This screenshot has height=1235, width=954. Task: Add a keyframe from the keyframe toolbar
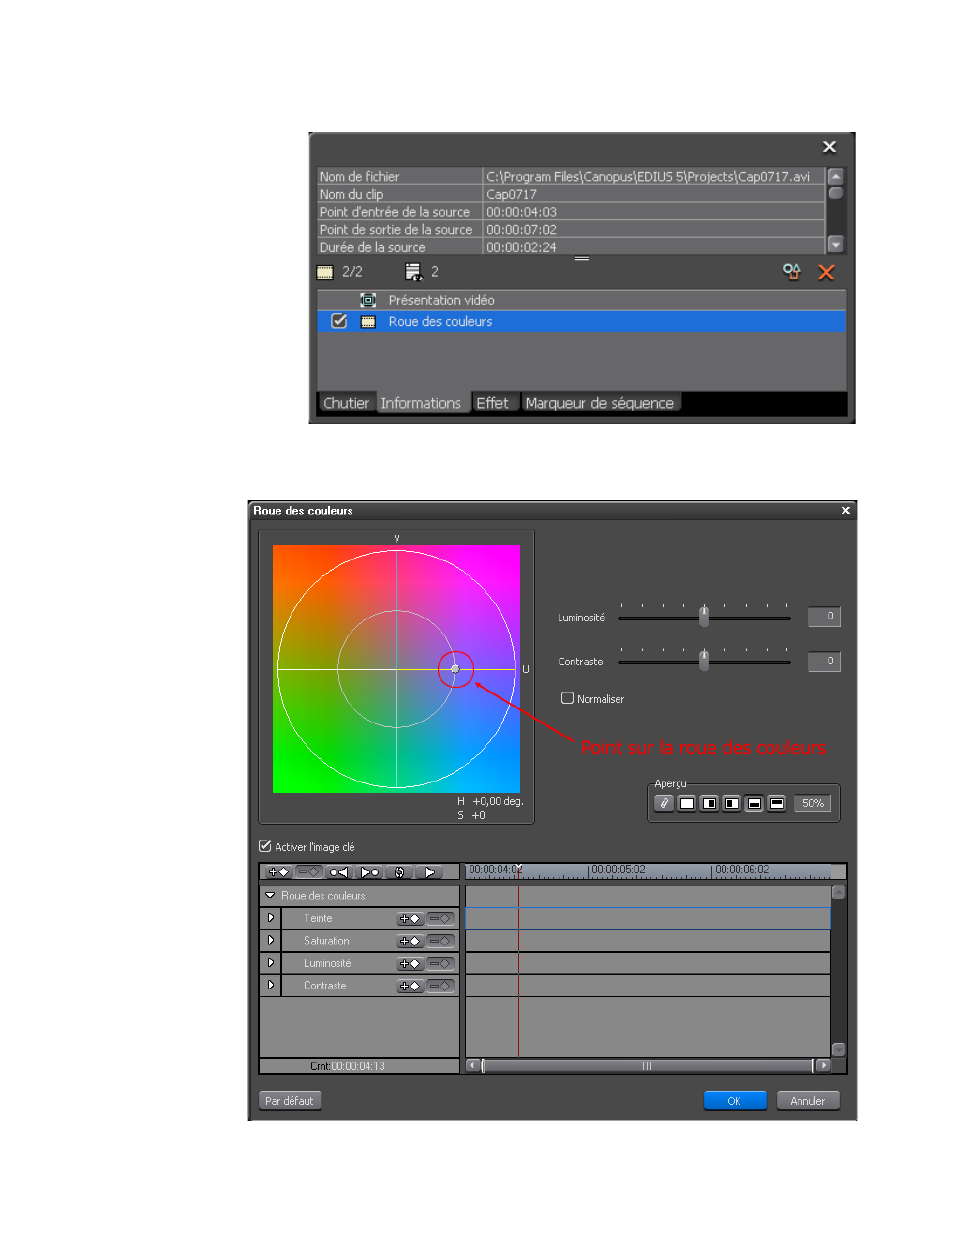[278, 872]
